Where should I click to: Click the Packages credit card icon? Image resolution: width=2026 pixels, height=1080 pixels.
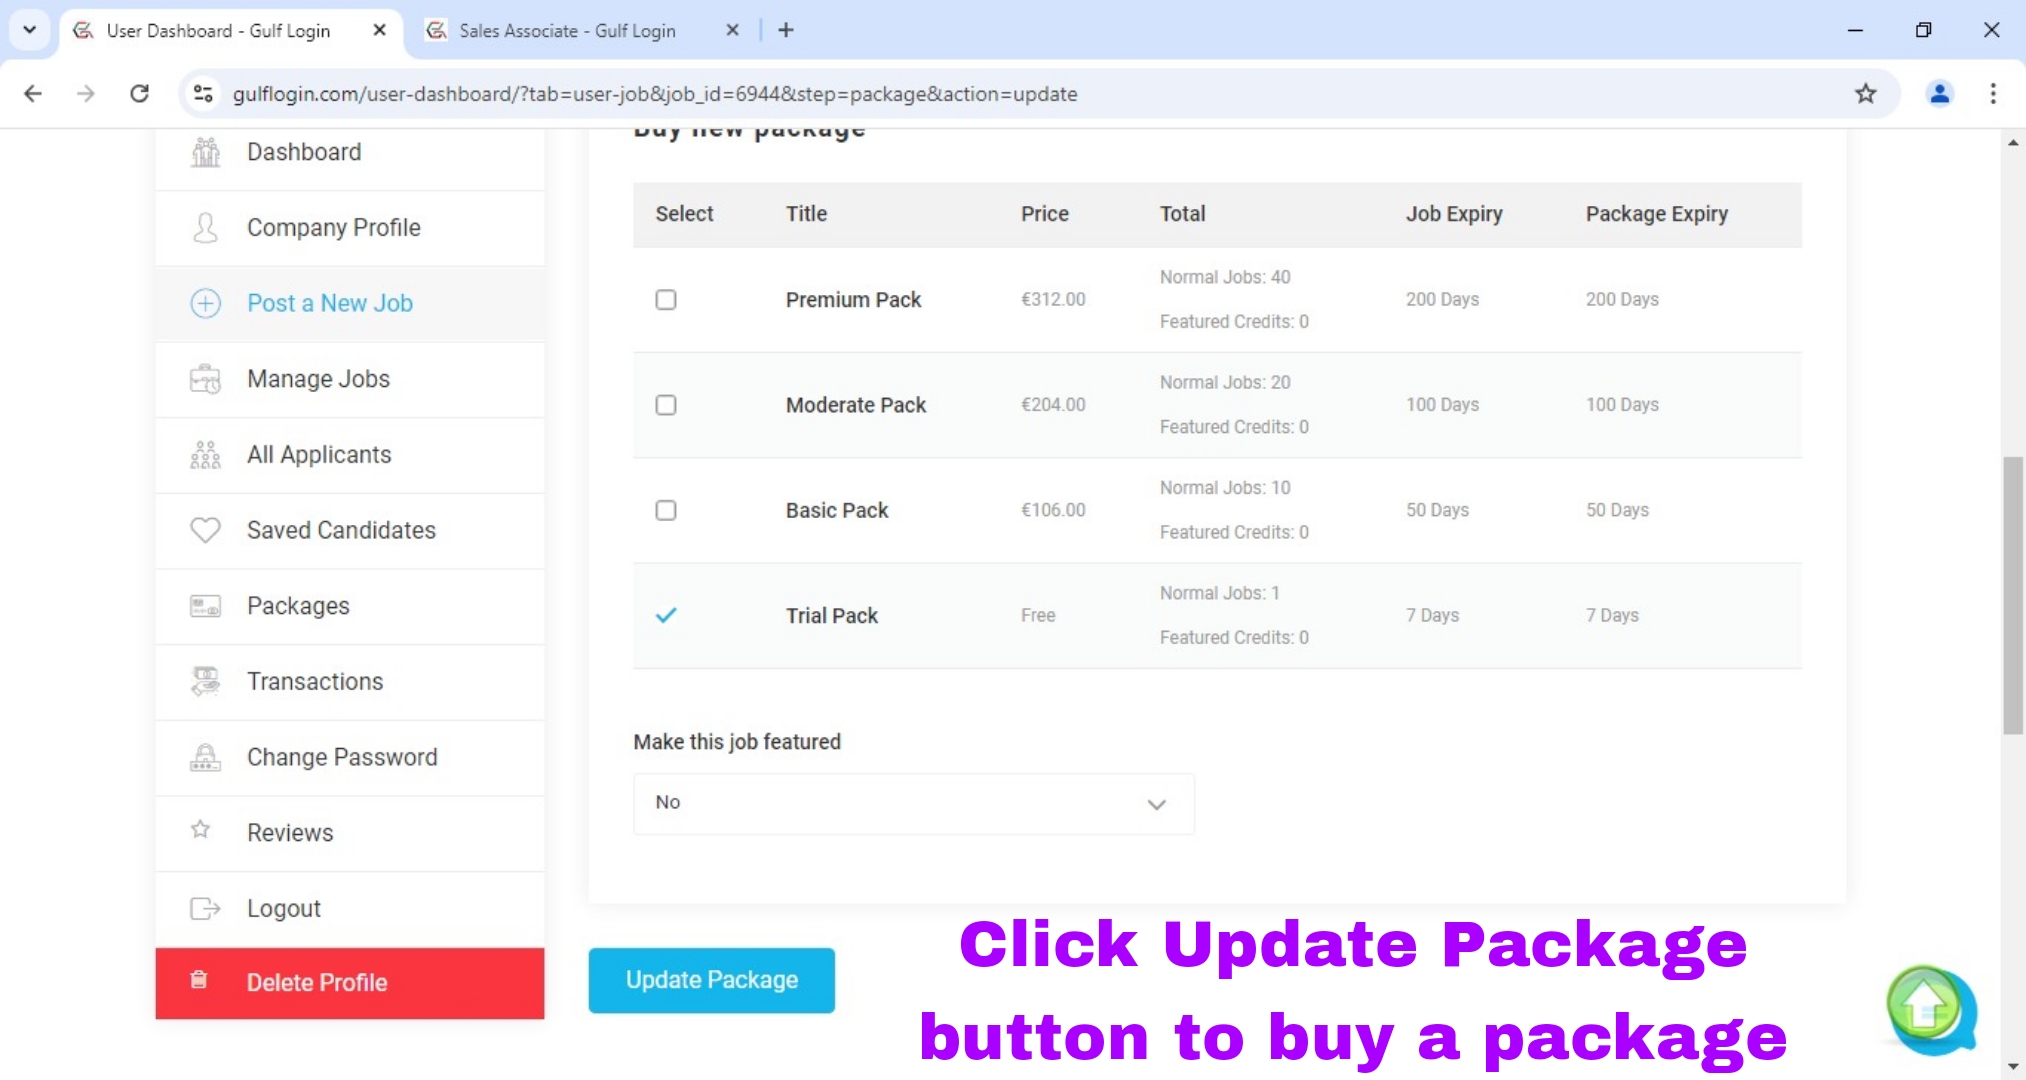[204, 605]
